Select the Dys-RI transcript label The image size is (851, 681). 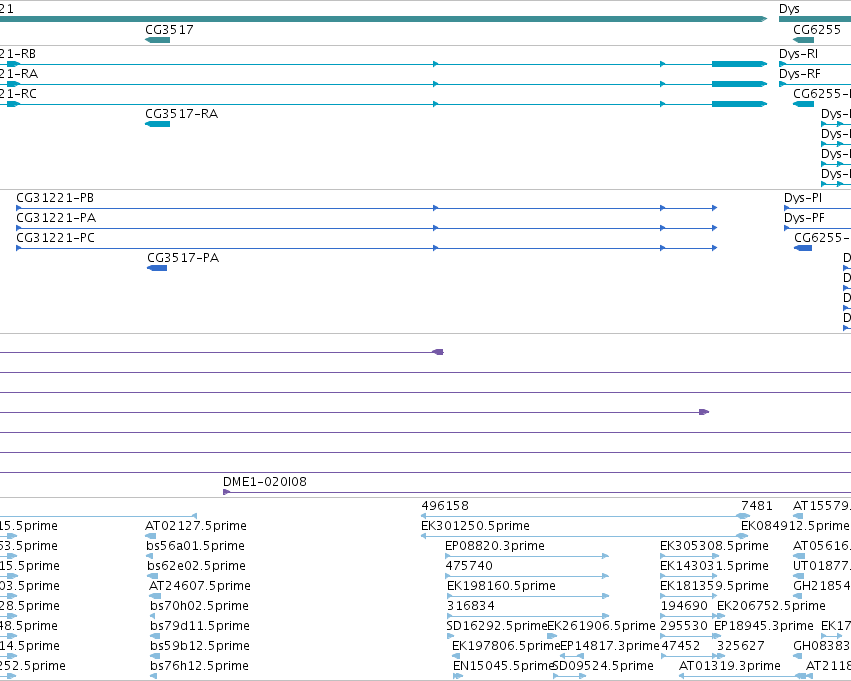coord(798,54)
